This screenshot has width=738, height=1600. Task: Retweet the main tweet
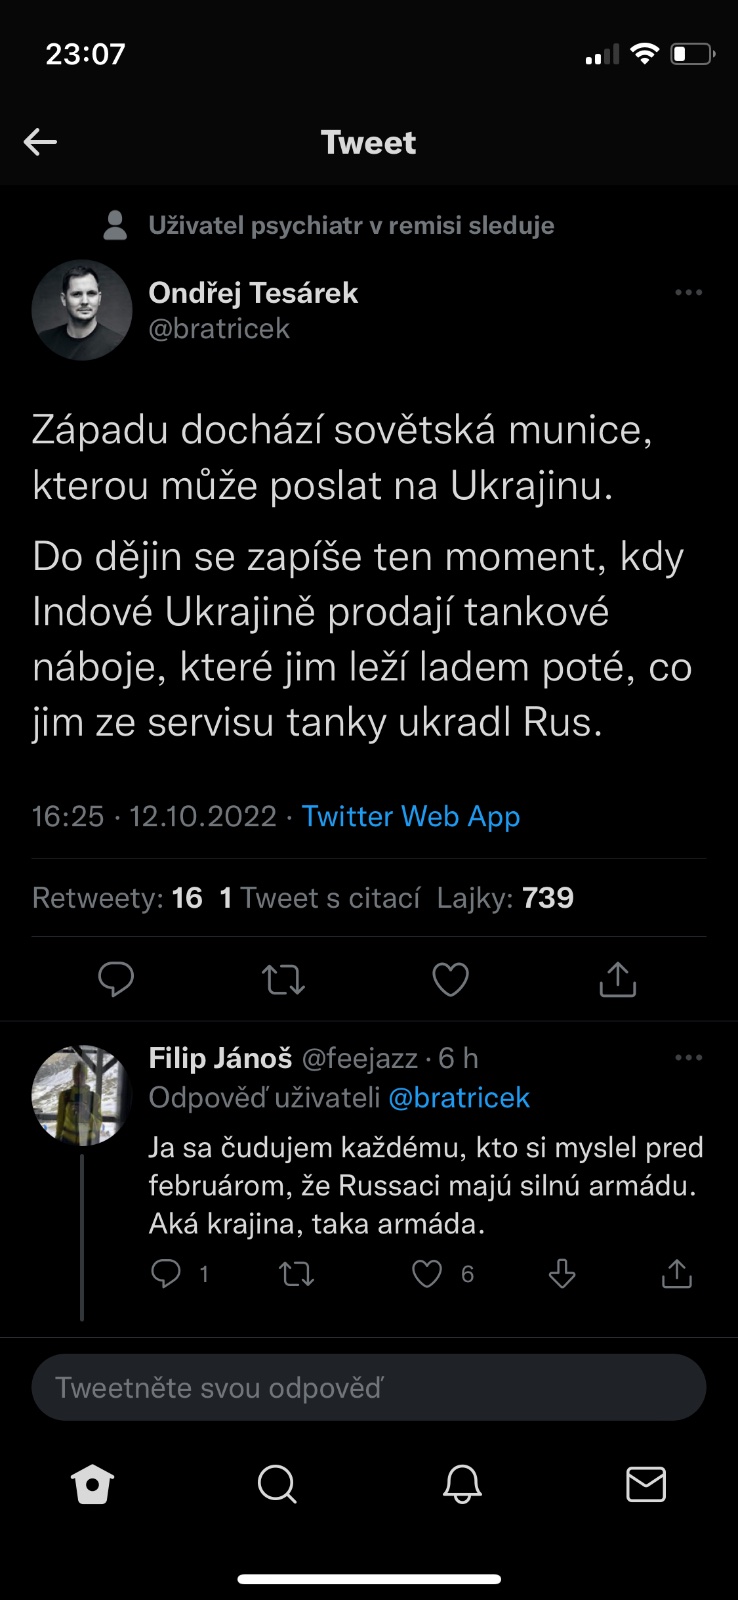pyautogui.click(x=283, y=979)
